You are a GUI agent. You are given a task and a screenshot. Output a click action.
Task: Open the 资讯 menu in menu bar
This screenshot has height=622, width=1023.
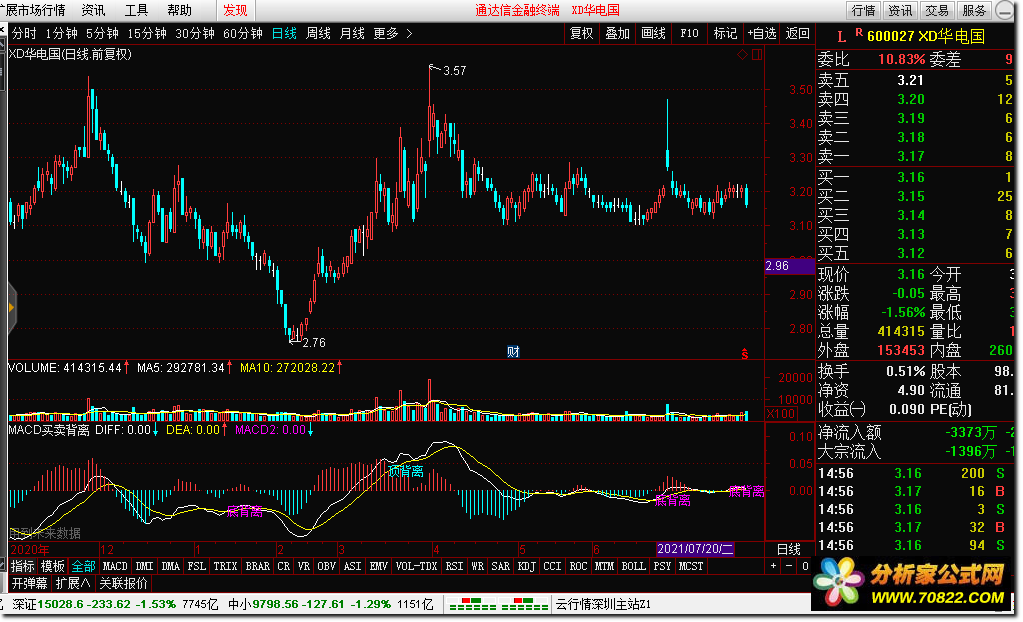click(93, 10)
